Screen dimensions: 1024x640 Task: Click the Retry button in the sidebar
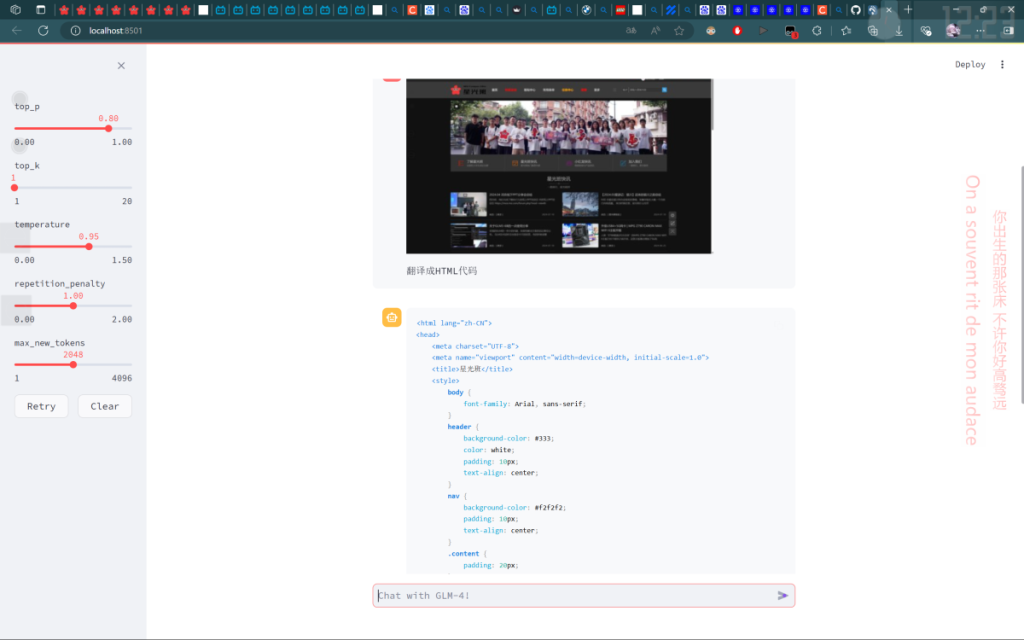[x=40, y=406]
